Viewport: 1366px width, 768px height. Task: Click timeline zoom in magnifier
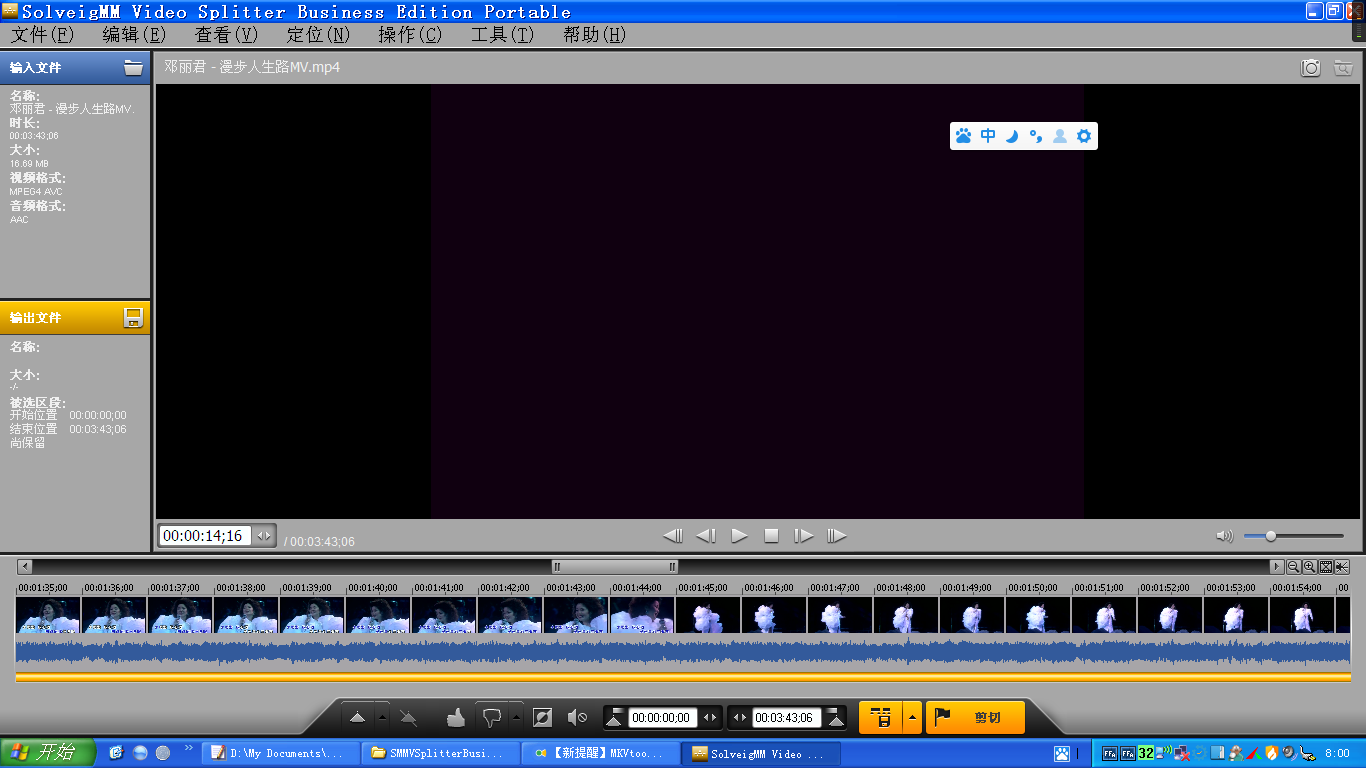pos(1309,566)
